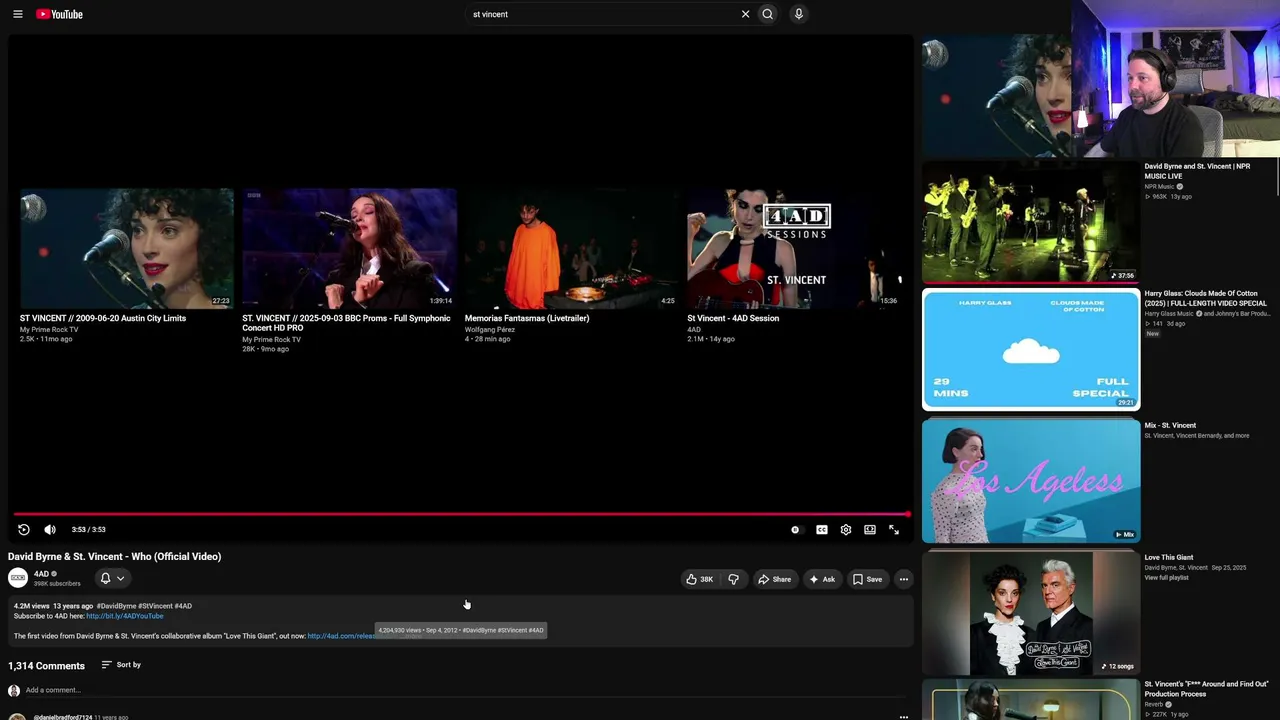Click the 'St VINCENT // 2009-06-20 Austin City Limits' title
The height and width of the screenshot is (720, 1280).
(103, 318)
